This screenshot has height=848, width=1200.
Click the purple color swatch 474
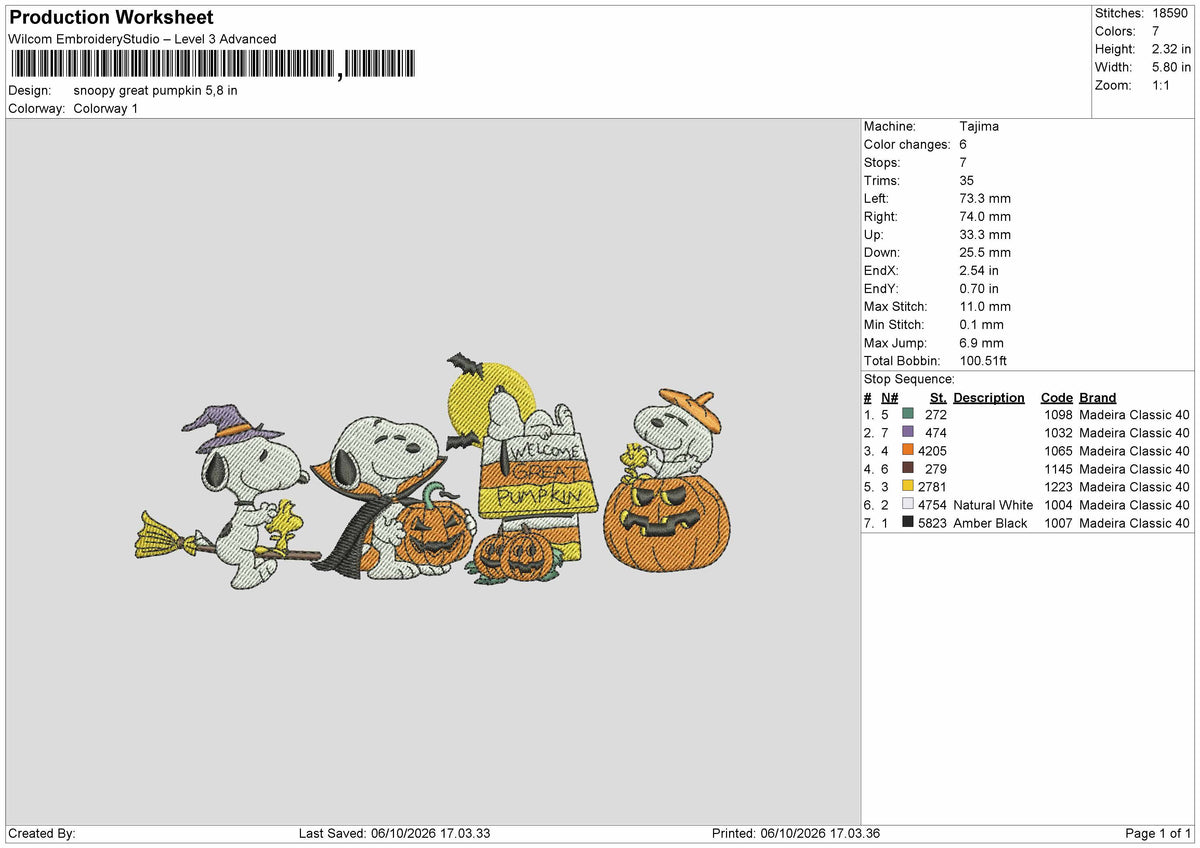pyautogui.click(x=908, y=432)
